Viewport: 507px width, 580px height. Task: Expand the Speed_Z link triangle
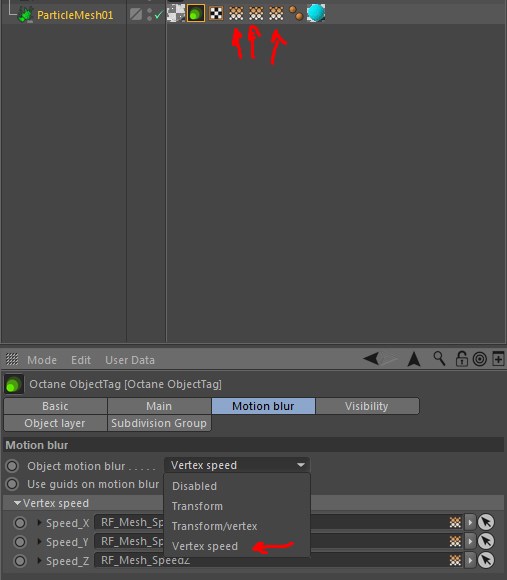point(39,560)
